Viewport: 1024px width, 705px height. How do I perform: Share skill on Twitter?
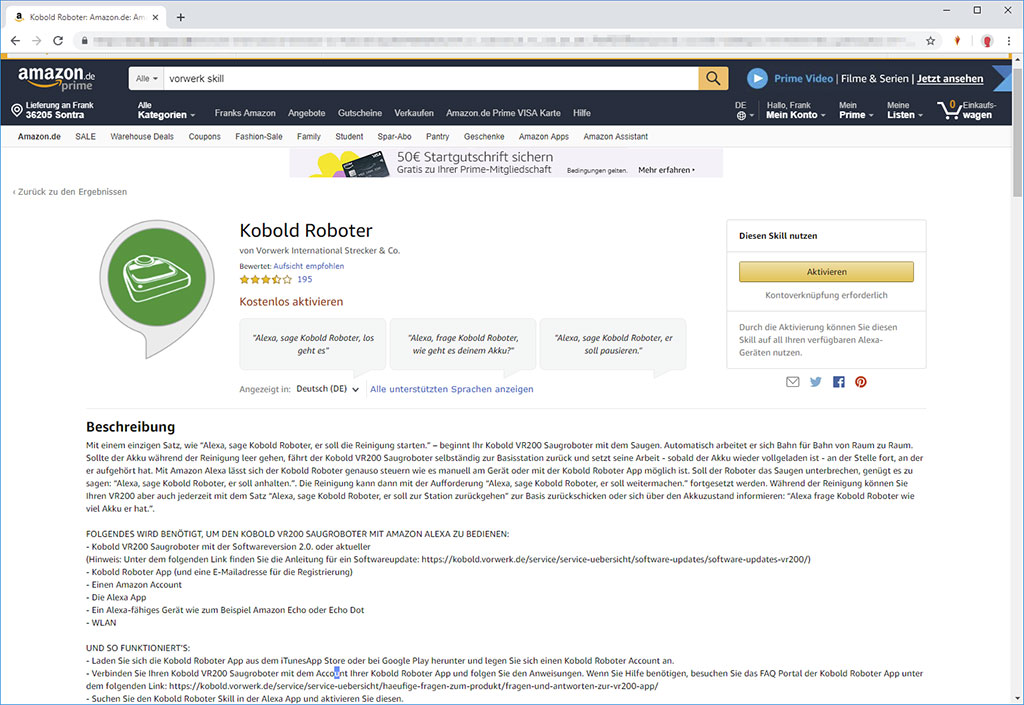click(816, 382)
